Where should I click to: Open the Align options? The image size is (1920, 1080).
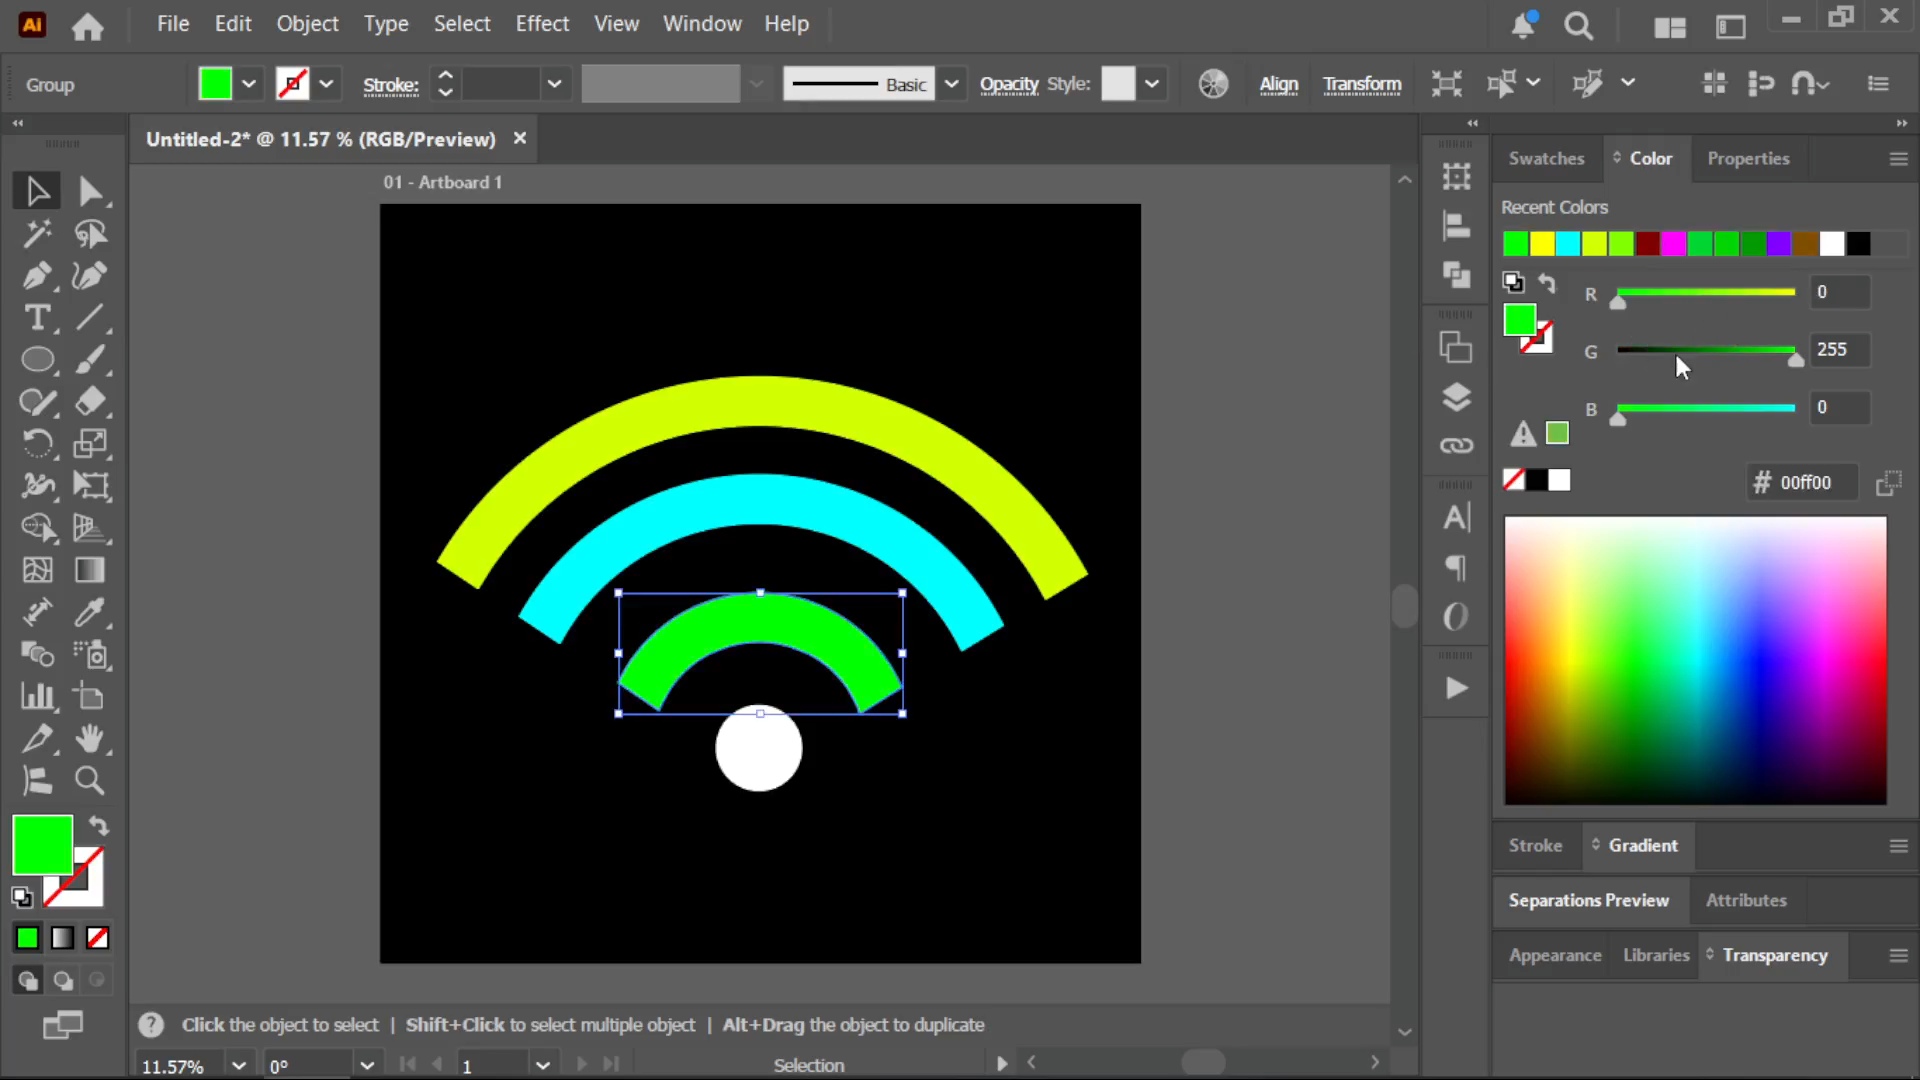click(x=1278, y=85)
